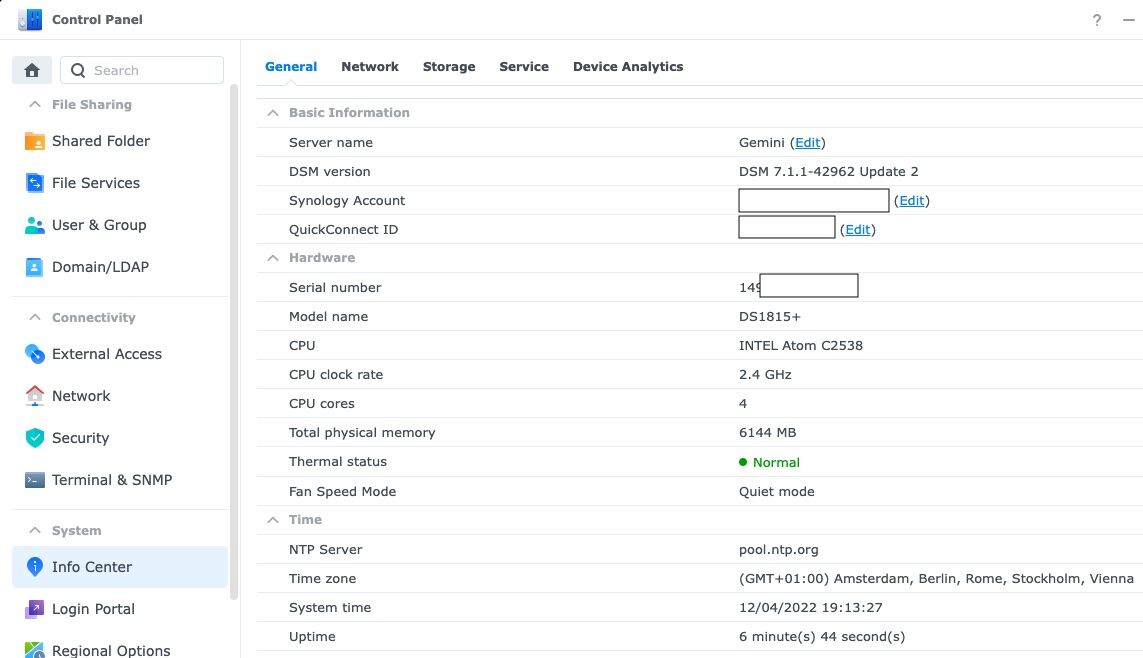The height and width of the screenshot is (658, 1143).
Task: Open Shared Folder icon in sidebar
Action: tap(34, 141)
